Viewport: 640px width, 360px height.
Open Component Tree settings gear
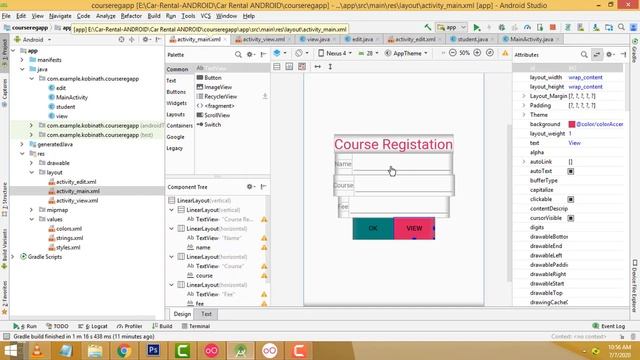point(249,187)
